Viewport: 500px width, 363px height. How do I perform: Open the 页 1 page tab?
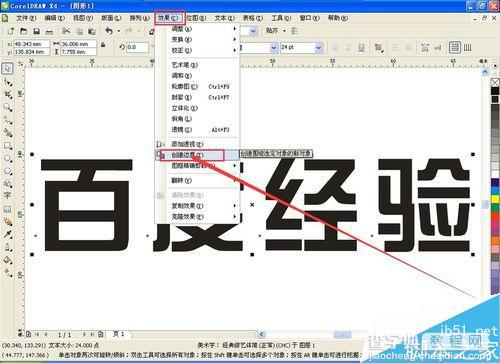tap(118, 334)
